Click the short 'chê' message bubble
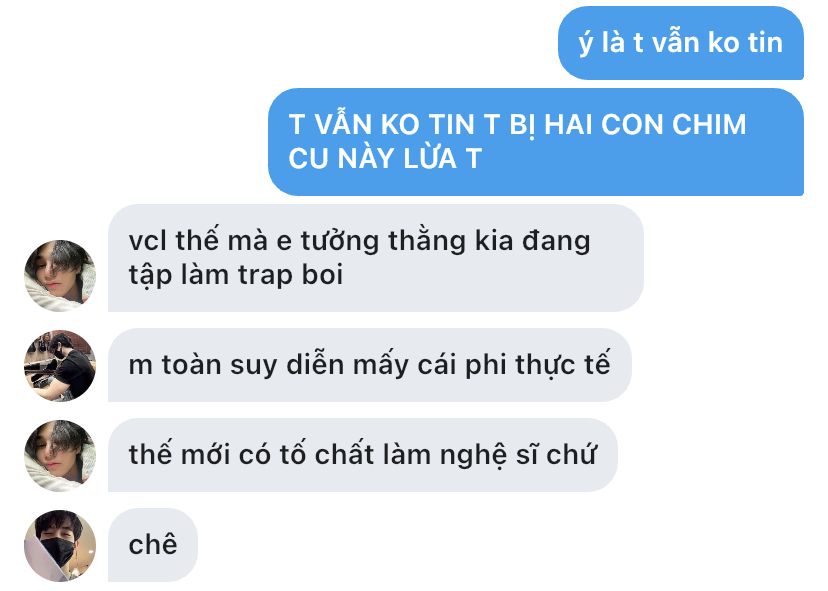 153,545
